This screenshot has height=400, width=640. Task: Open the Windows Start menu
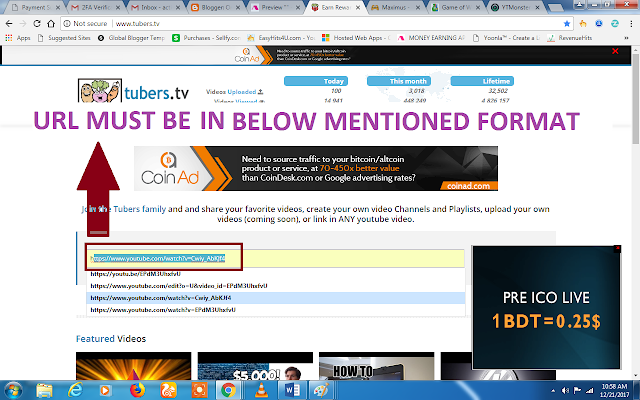tap(13, 391)
